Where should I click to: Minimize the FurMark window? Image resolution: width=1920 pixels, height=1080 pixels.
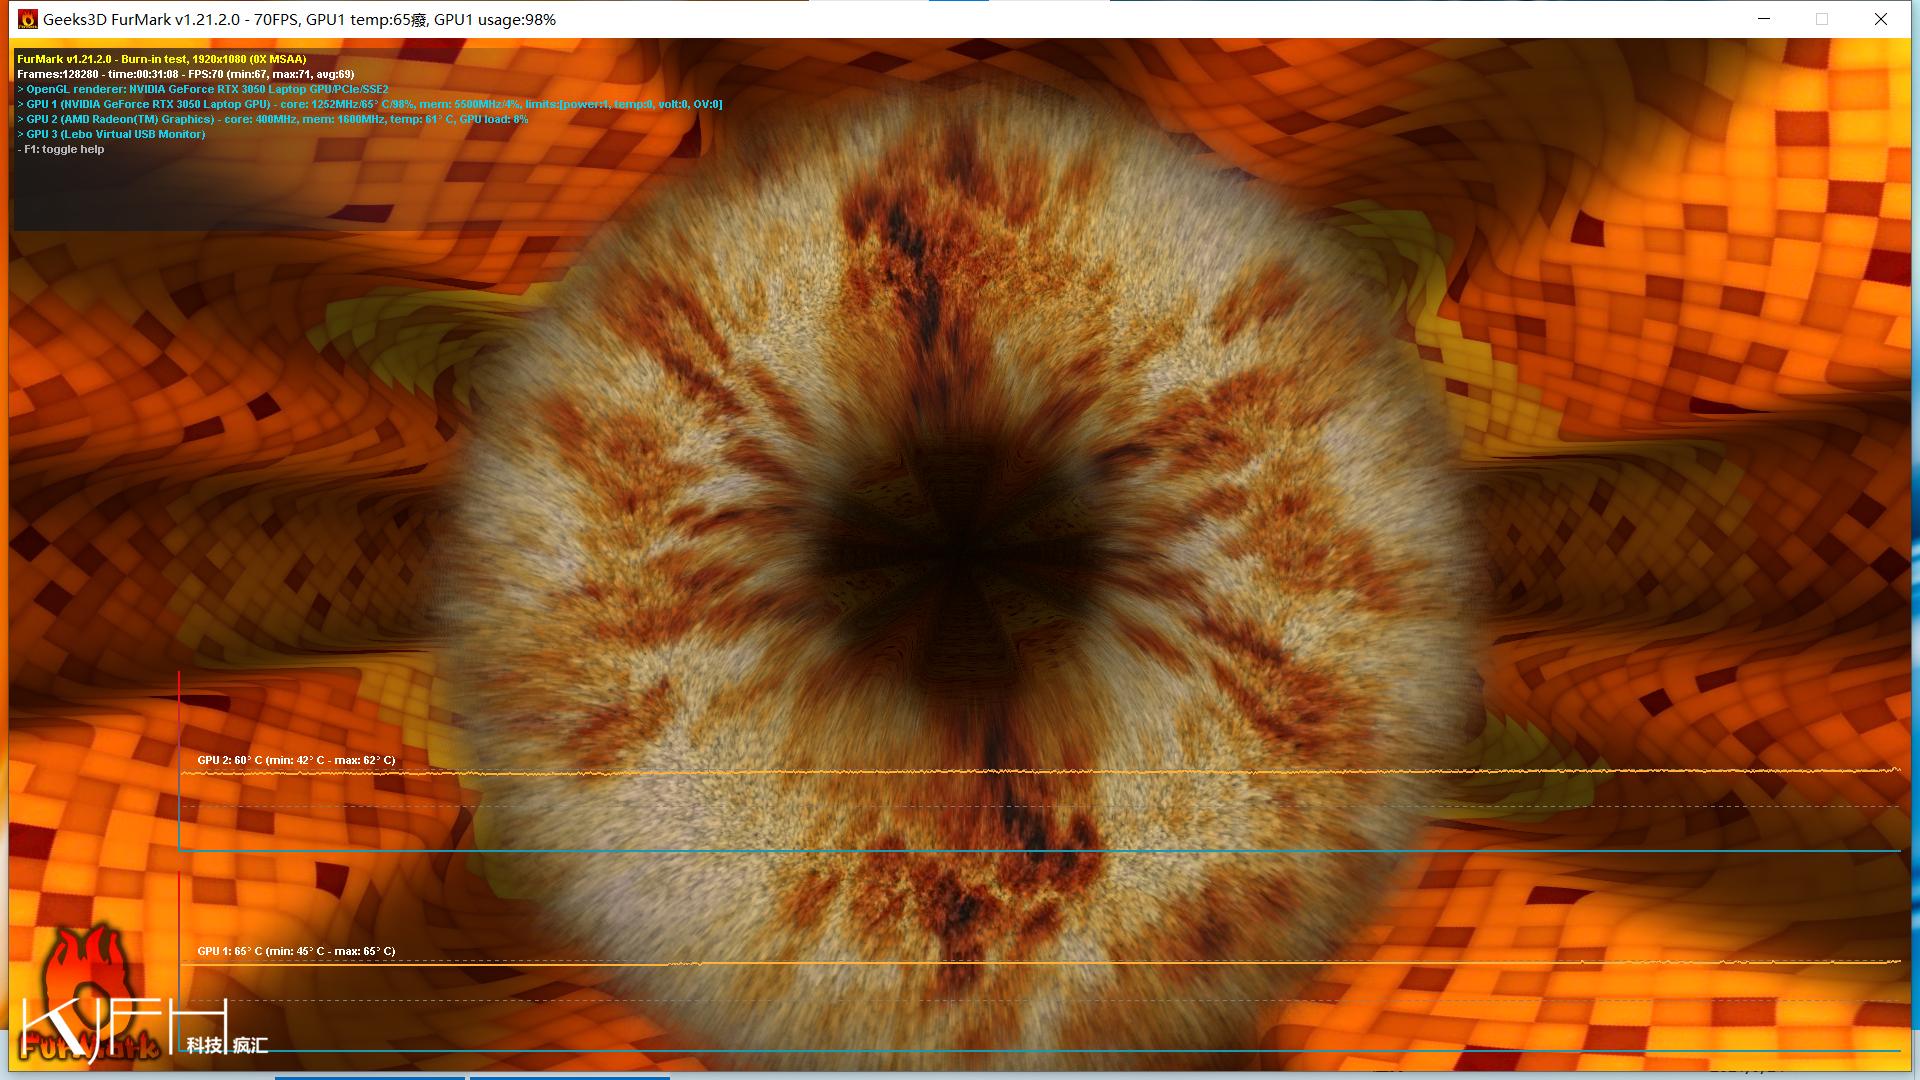coord(1764,19)
